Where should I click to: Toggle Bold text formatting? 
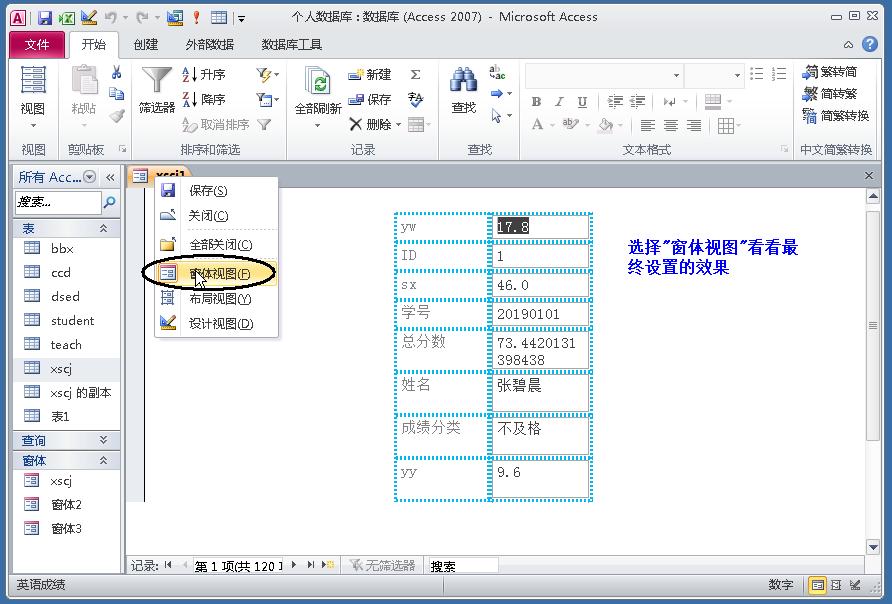(536, 102)
